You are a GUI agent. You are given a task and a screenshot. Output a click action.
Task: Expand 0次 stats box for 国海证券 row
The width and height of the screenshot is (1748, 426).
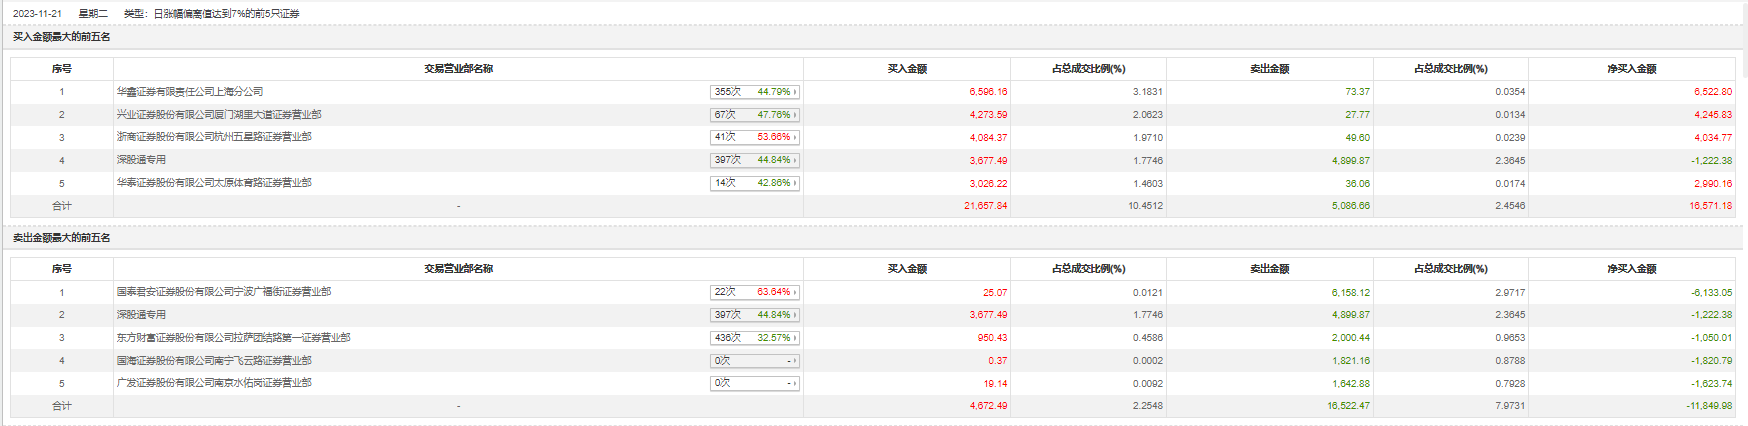point(755,361)
